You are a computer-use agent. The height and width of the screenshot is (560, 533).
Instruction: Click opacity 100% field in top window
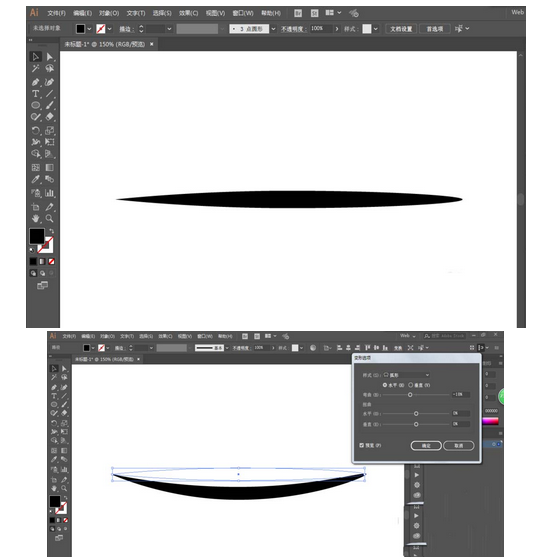tap(321, 29)
